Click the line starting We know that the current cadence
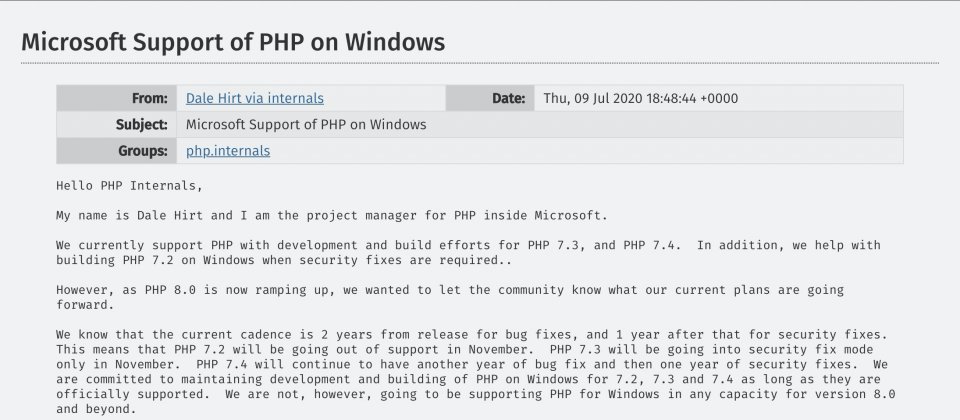 [472, 334]
